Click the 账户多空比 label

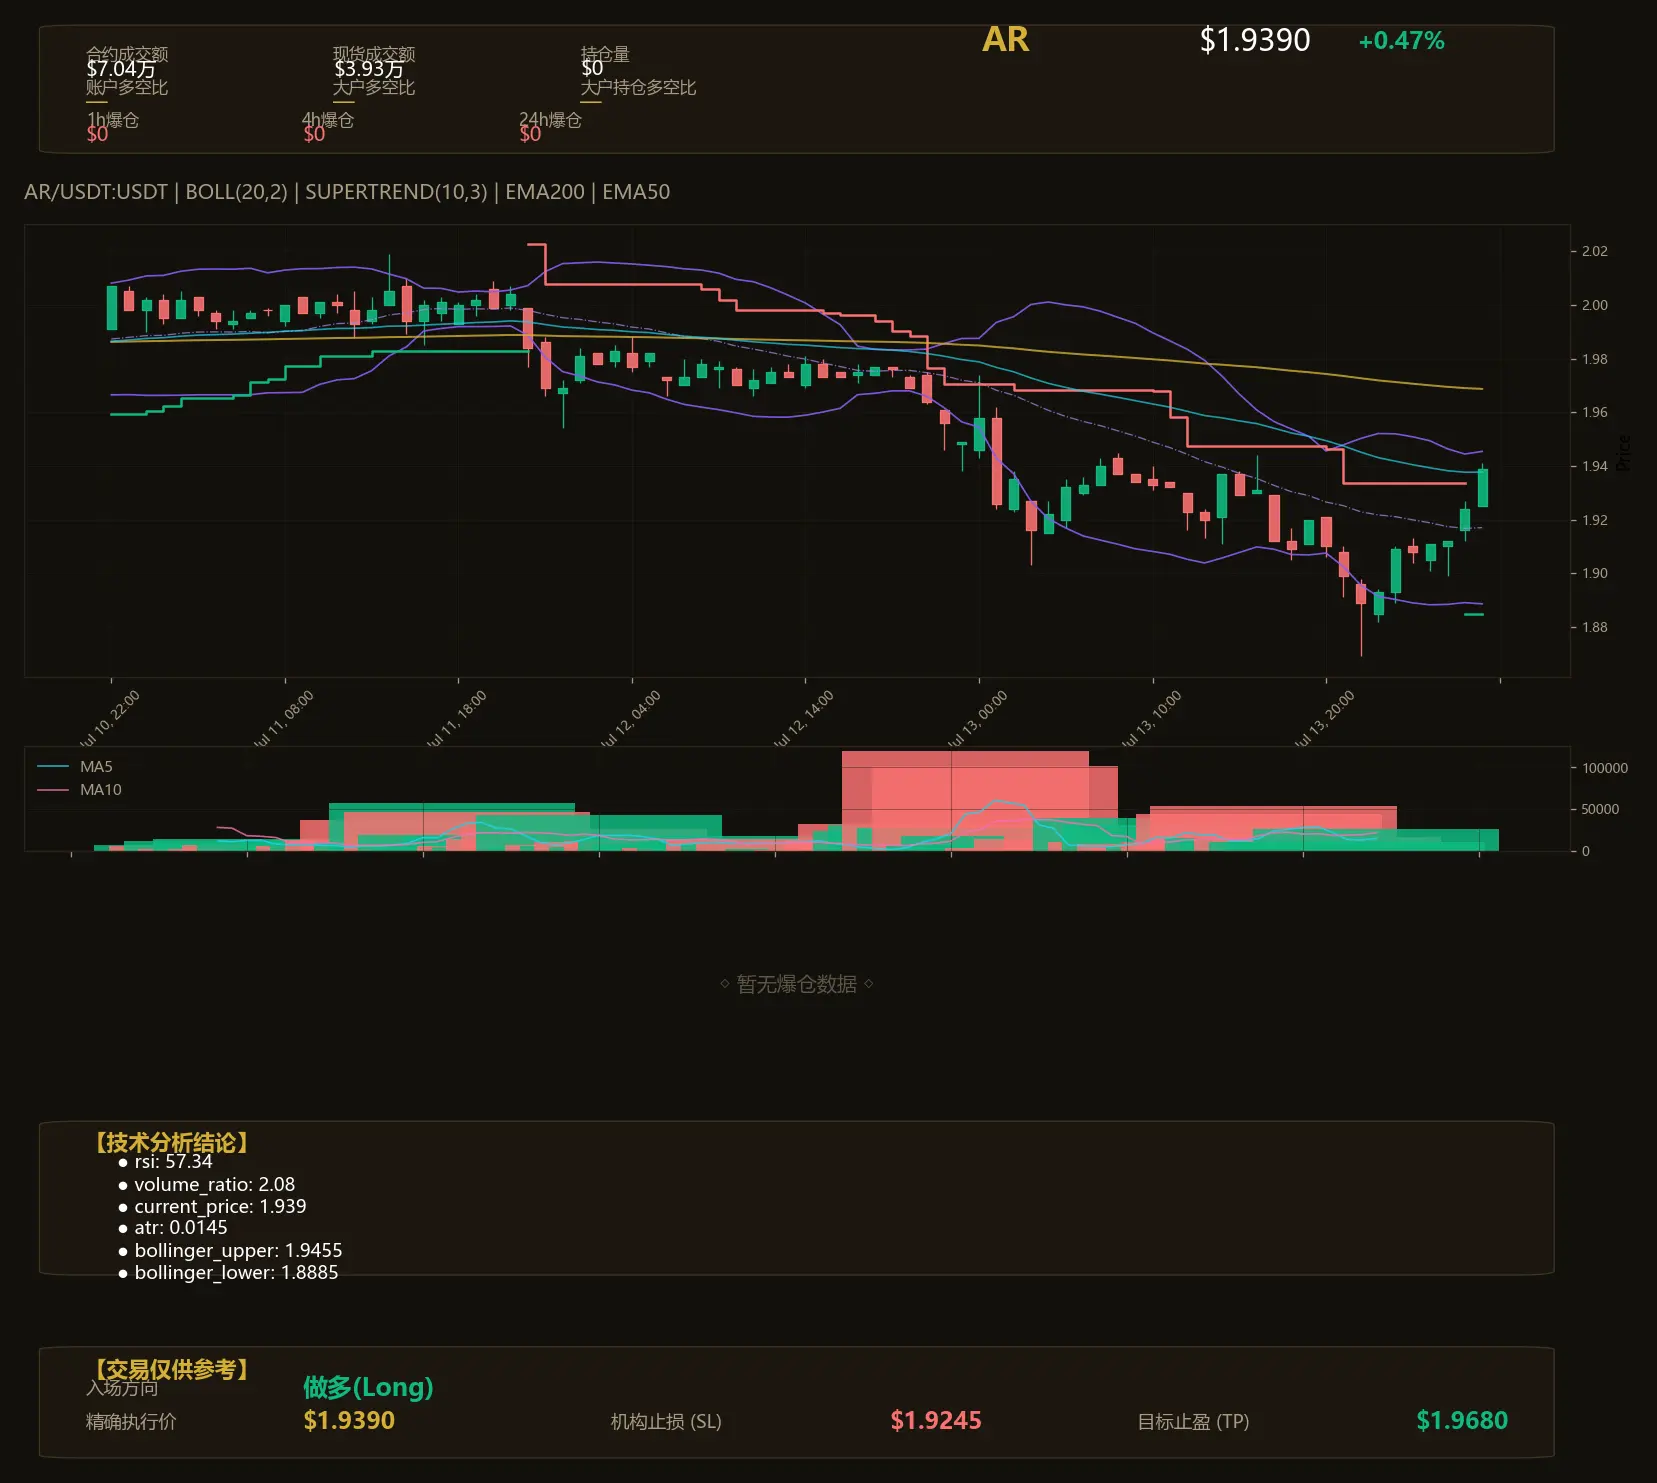click(x=127, y=88)
